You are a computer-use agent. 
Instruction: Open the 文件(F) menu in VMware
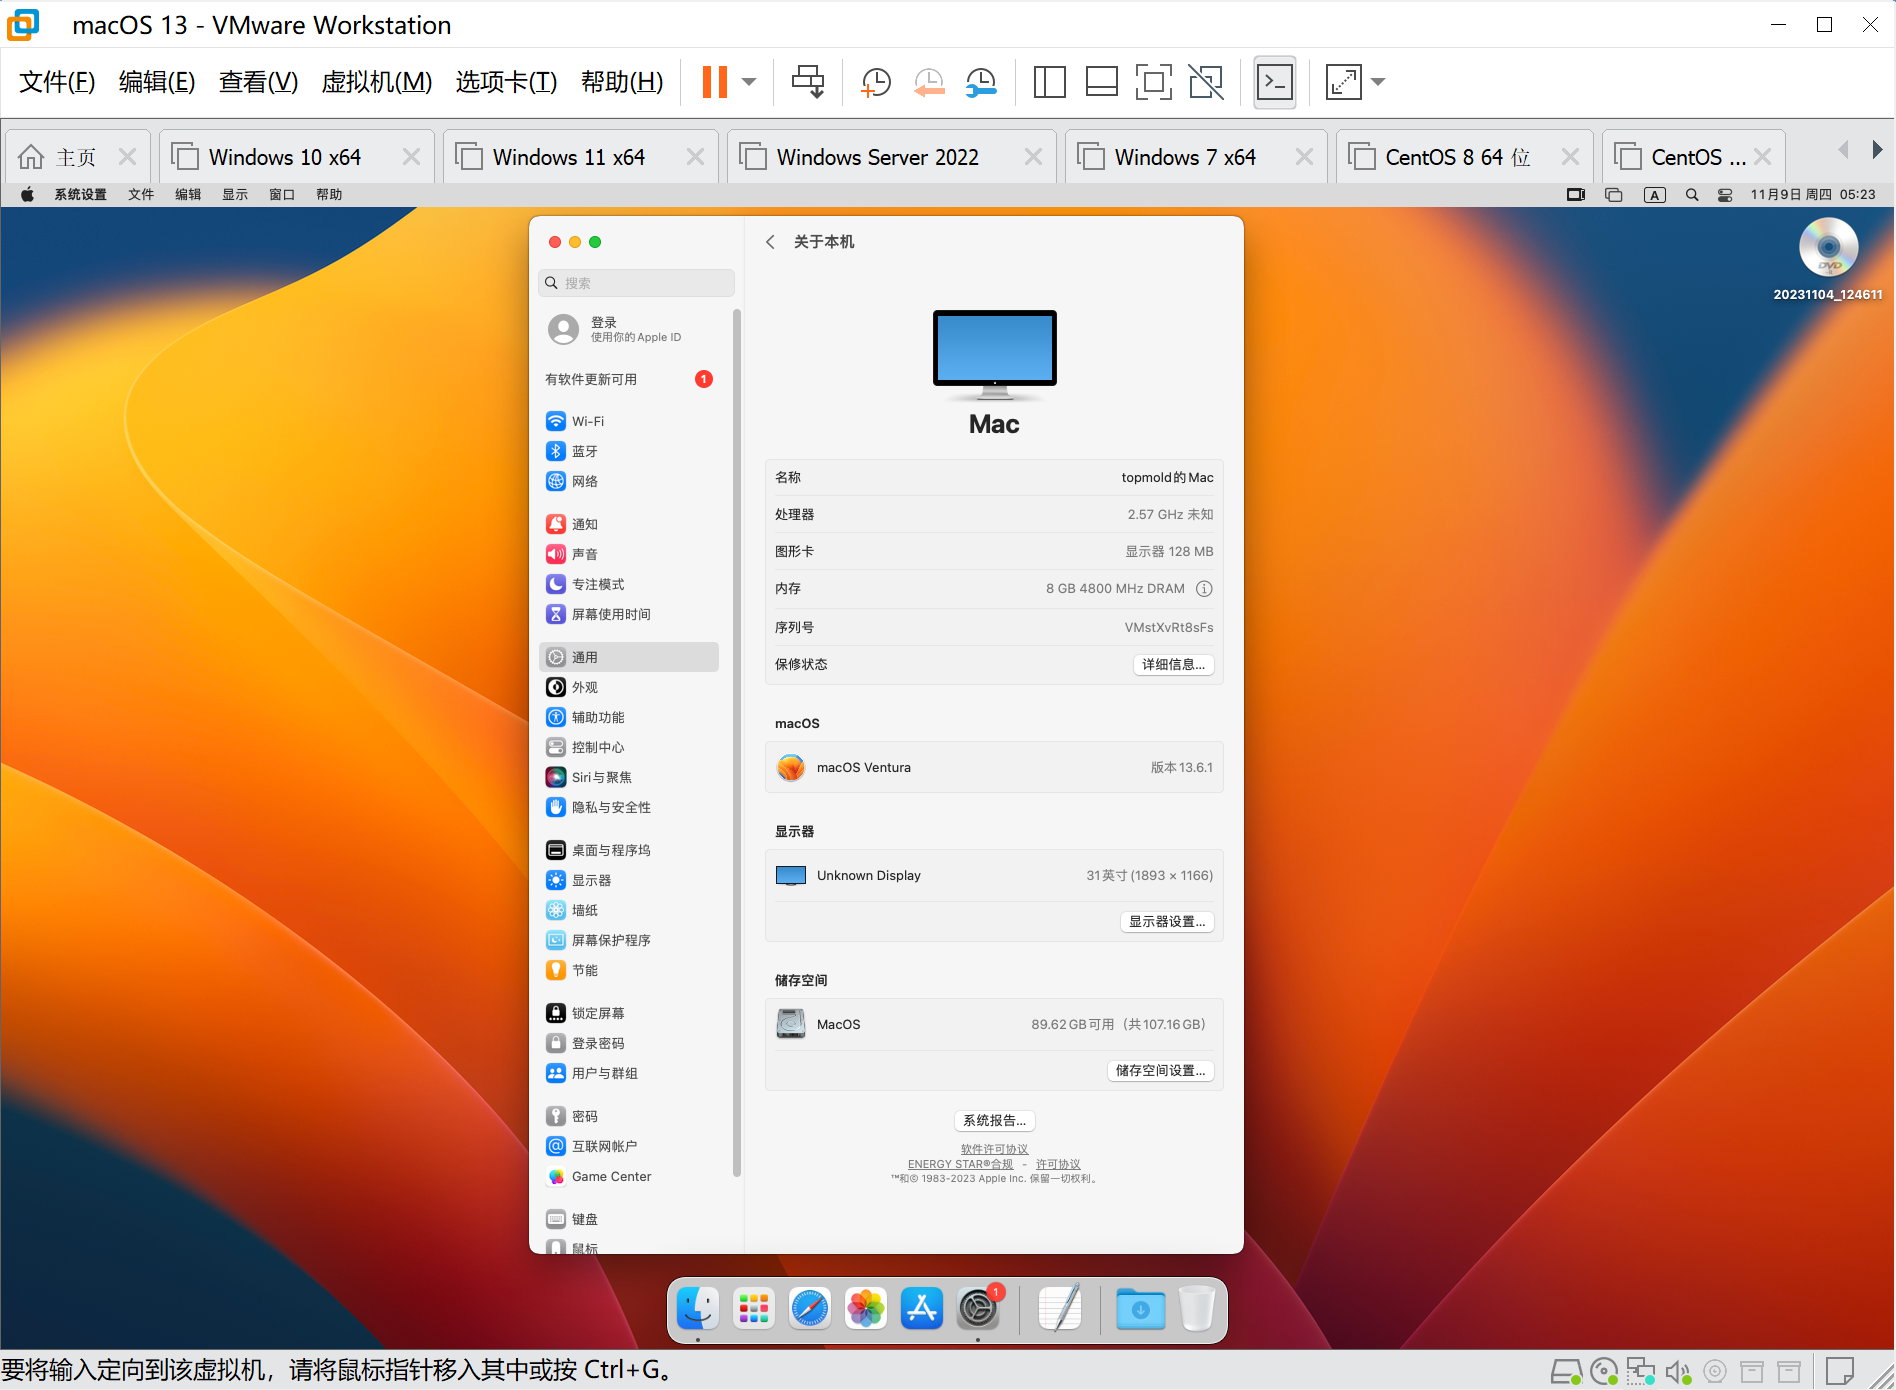tap(57, 82)
